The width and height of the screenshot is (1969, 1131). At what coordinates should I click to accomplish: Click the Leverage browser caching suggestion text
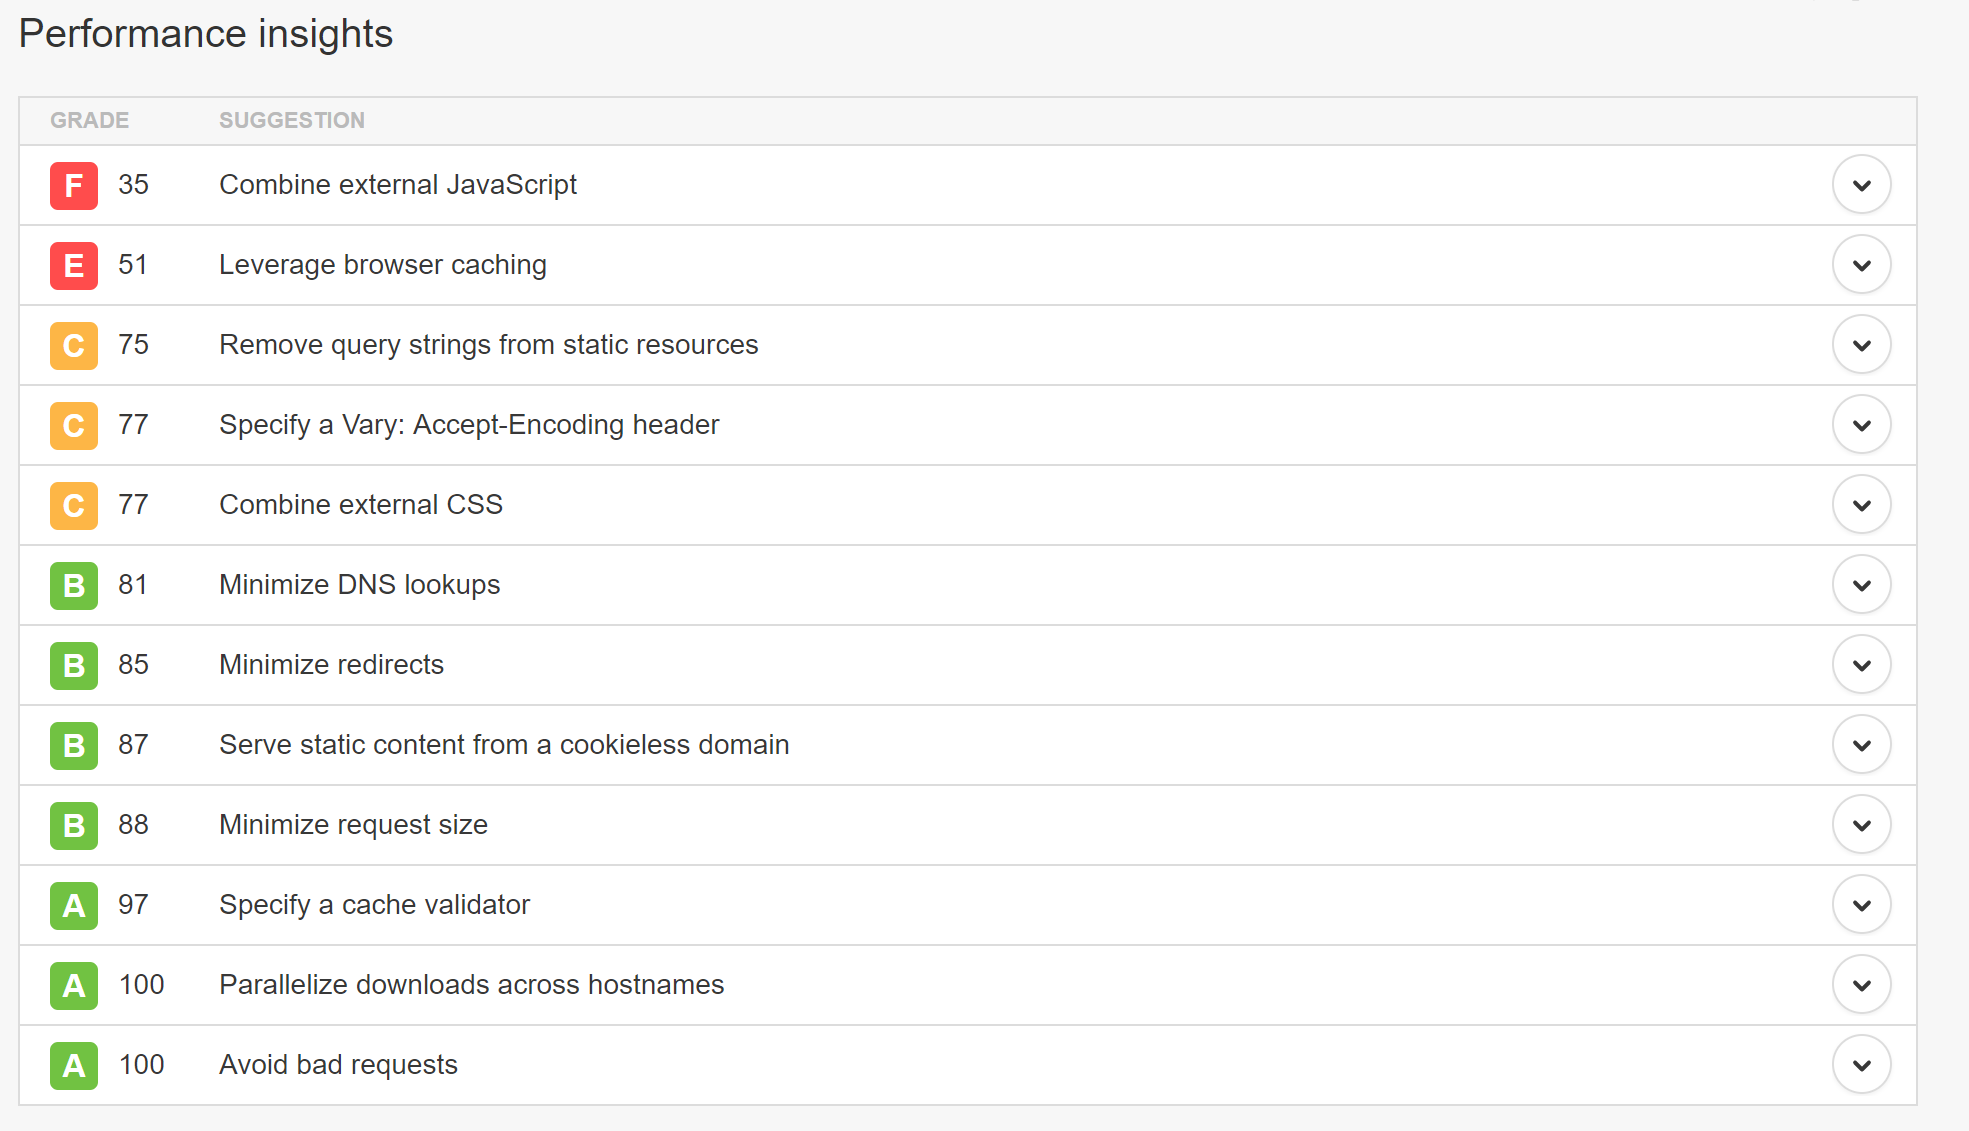tap(383, 265)
